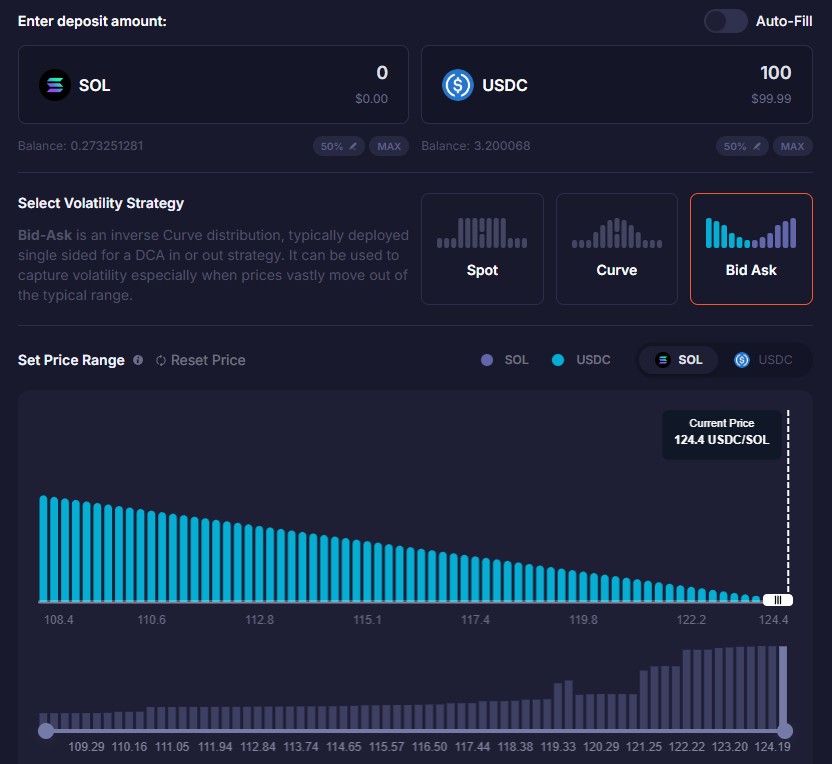Viewport: 832px width, 764px height.
Task: Click the left range slider handle
Action: [x=45, y=731]
